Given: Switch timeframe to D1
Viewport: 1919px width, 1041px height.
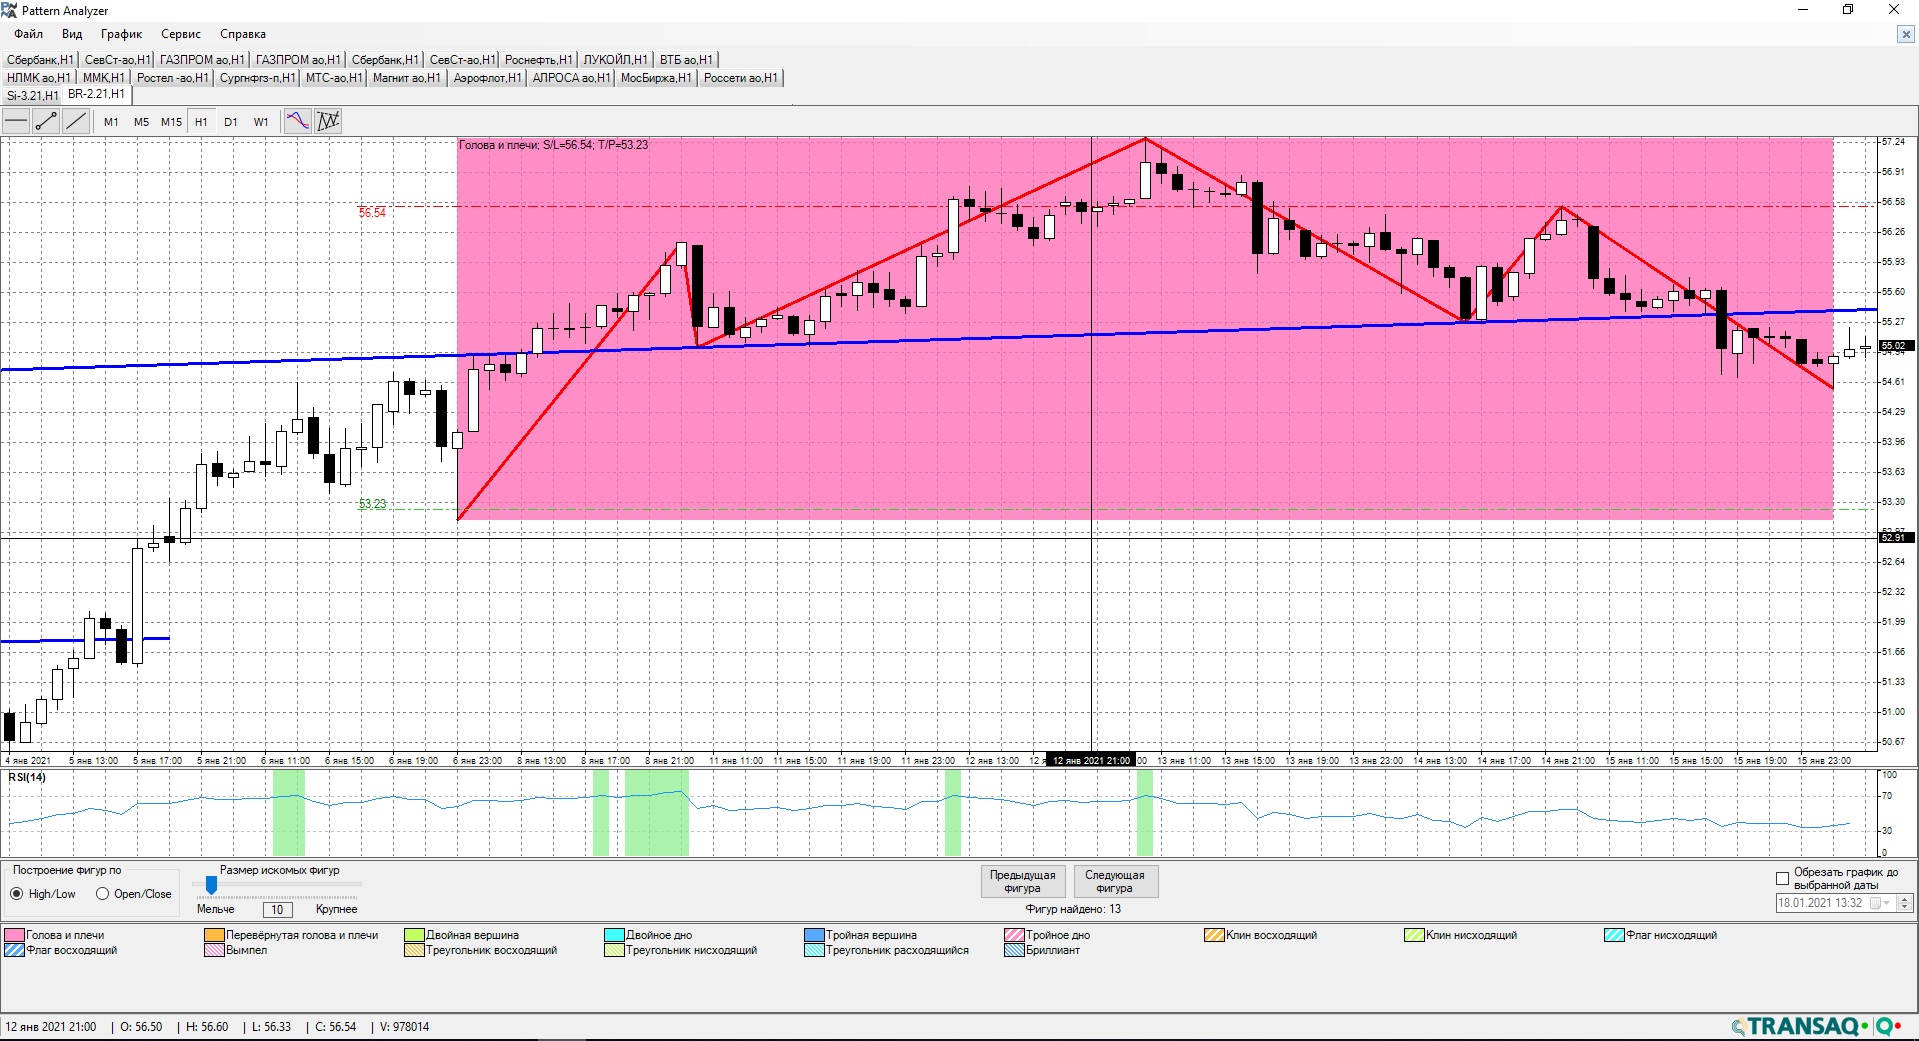Looking at the screenshot, I should (x=231, y=122).
